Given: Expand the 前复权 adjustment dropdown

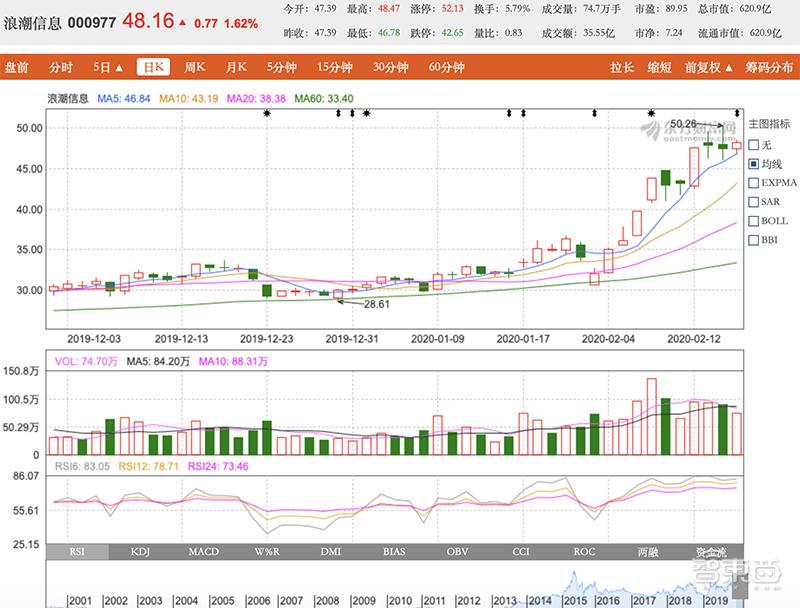Looking at the screenshot, I should tap(708, 68).
